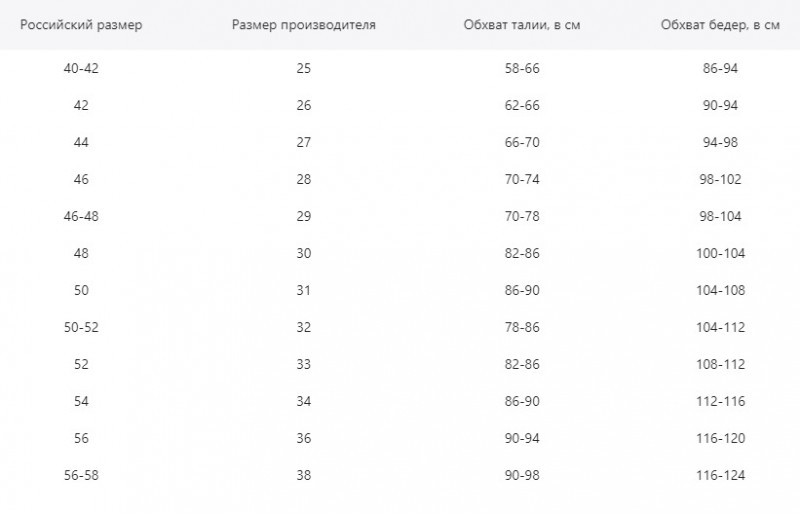Click manufacturer size 30 cell
The image size is (800, 513).
pyautogui.click(x=304, y=253)
